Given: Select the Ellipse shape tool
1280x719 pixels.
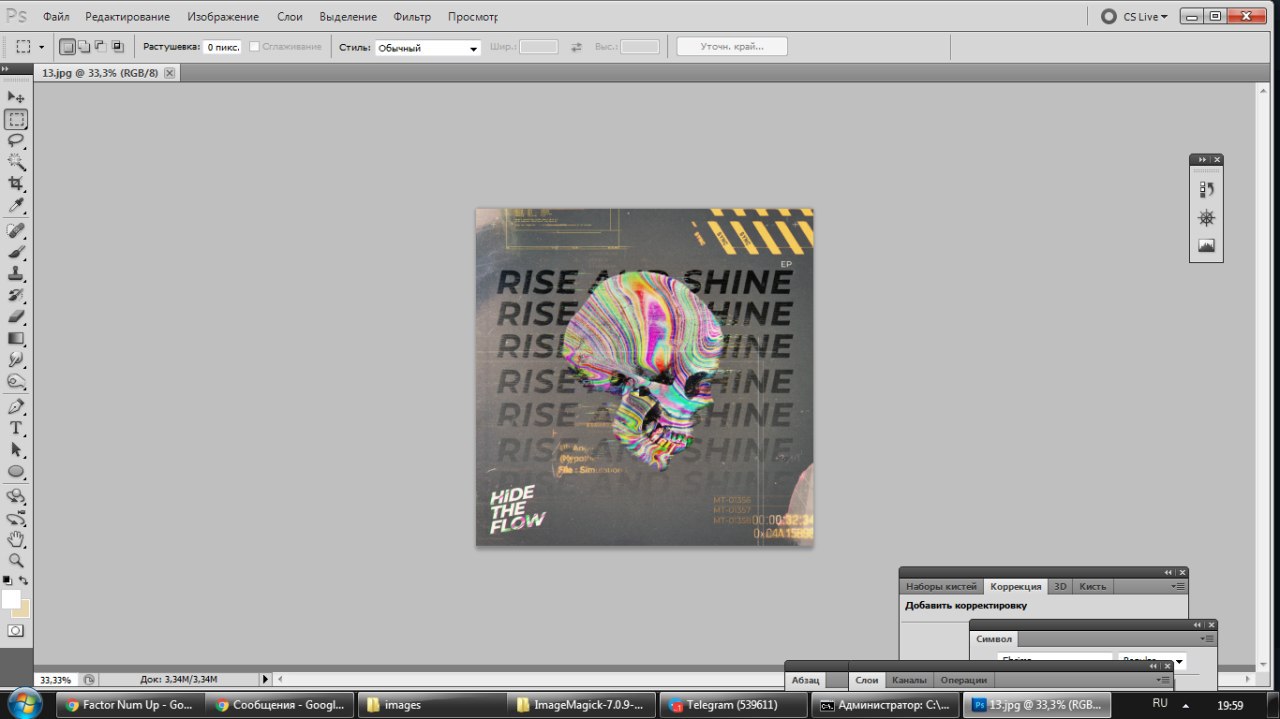Looking at the screenshot, I should 16,471.
